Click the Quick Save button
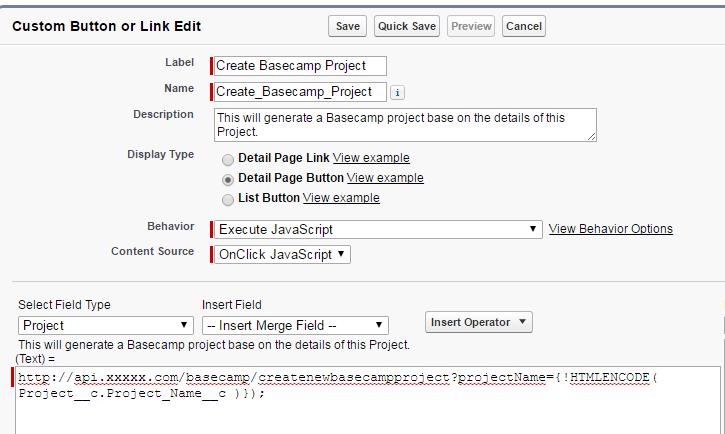Screen dimensions: 725x434 [x=407, y=26]
